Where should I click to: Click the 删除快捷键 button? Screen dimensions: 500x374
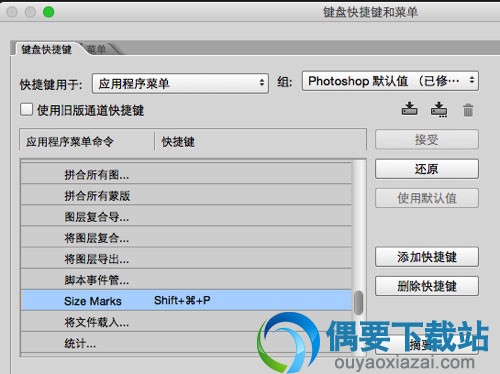pos(427,286)
